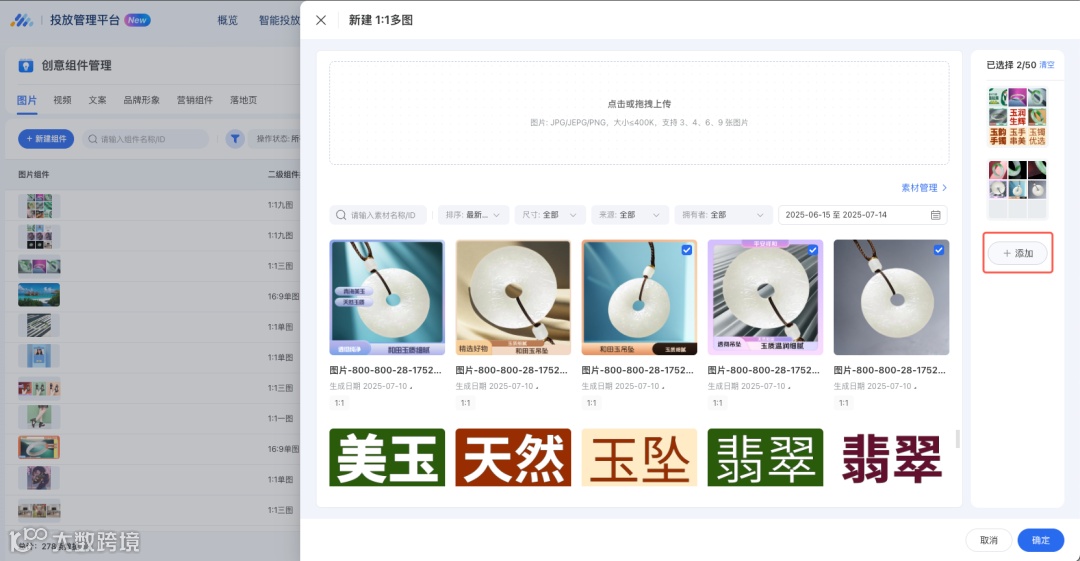
Task: Click the 投放管理平台 title text
Action: 85,20
